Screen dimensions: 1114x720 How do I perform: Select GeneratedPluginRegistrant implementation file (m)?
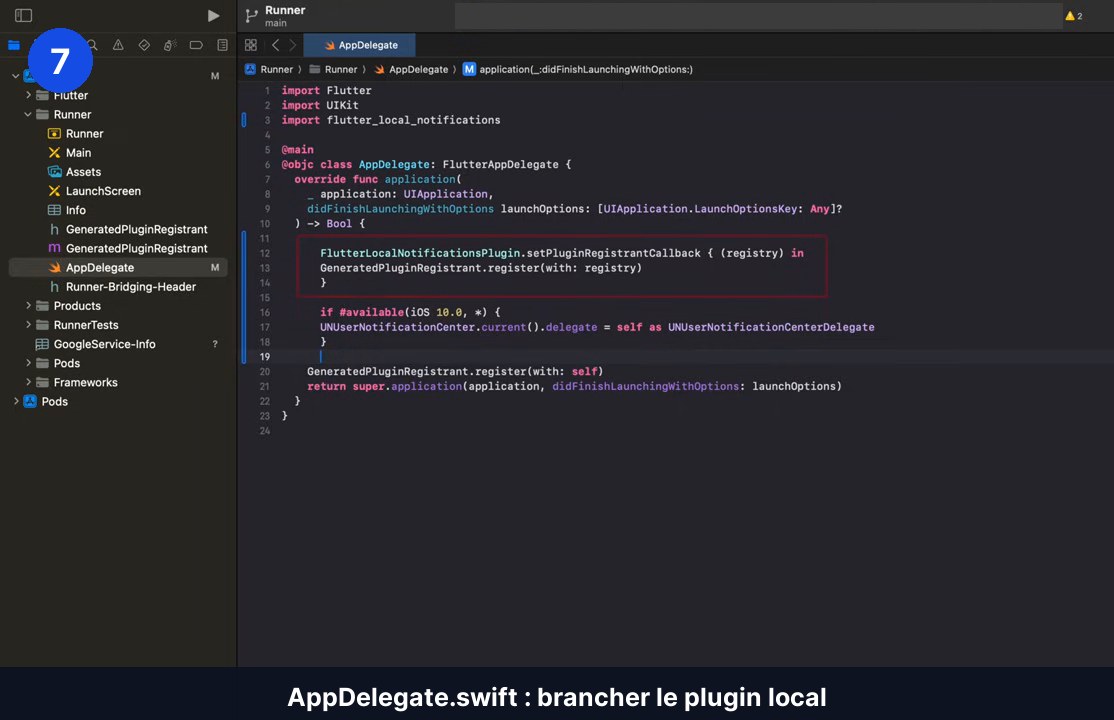click(118, 249)
